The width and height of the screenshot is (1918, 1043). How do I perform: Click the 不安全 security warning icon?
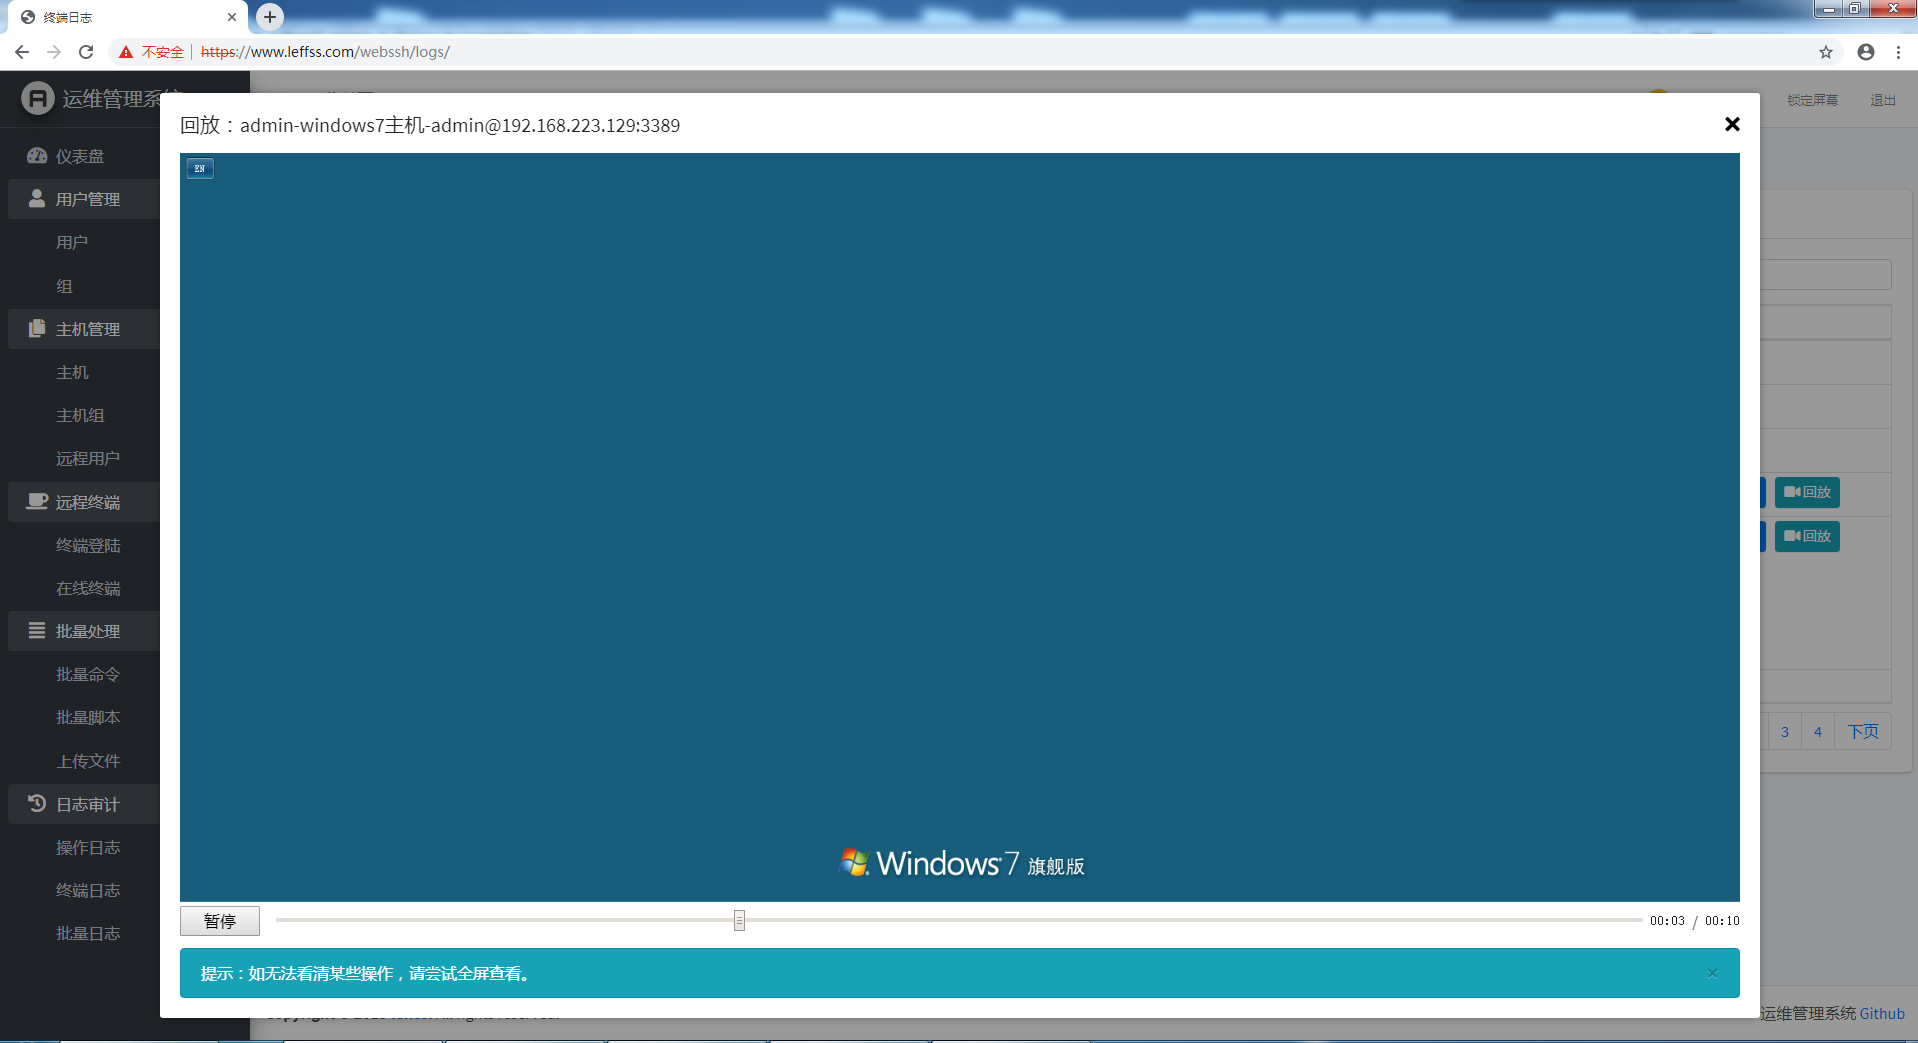[x=126, y=52]
